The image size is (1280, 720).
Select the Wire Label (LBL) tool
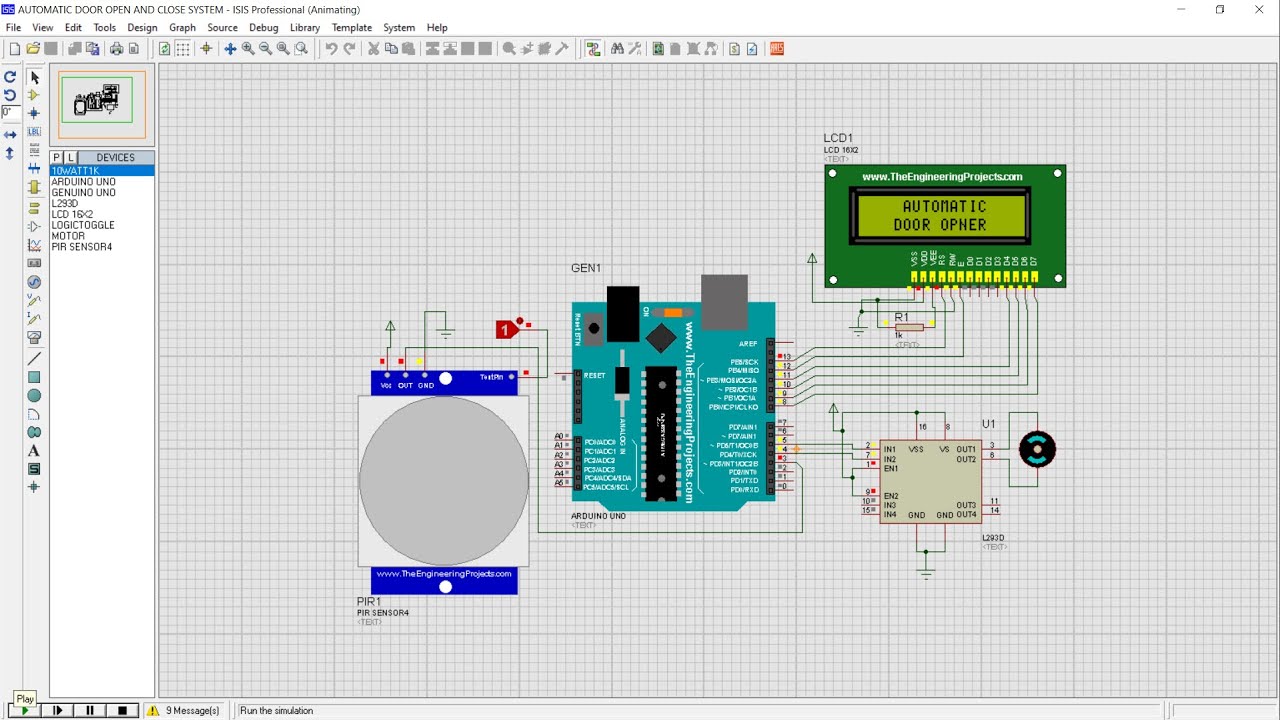pos(34,131)
